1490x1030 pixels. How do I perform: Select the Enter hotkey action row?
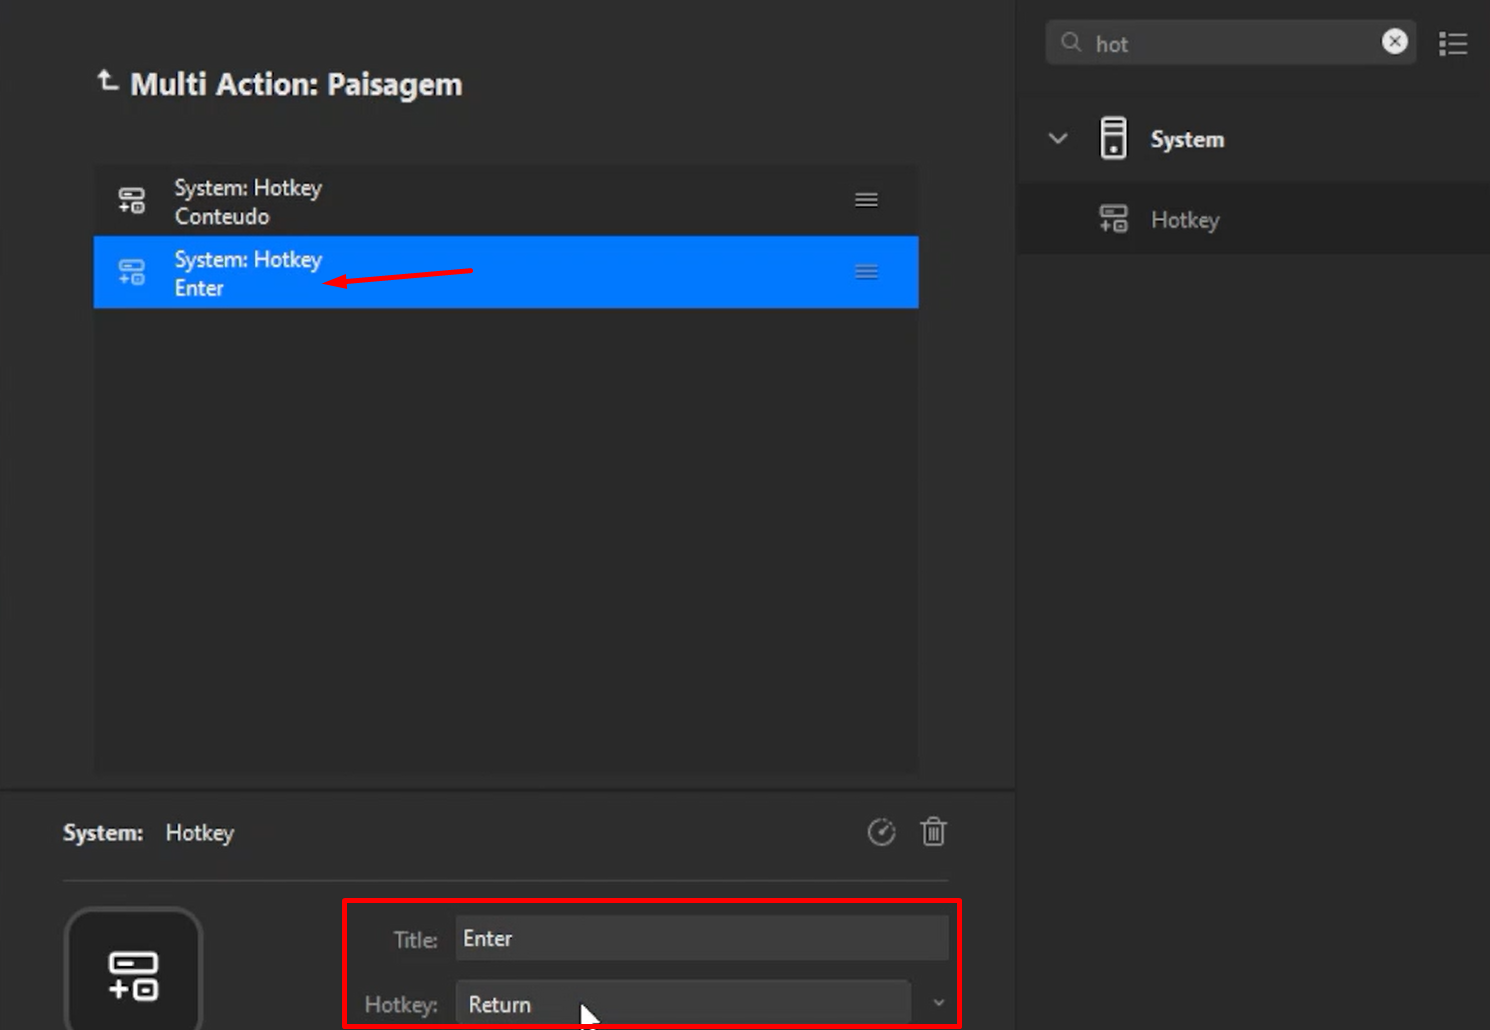506,272
